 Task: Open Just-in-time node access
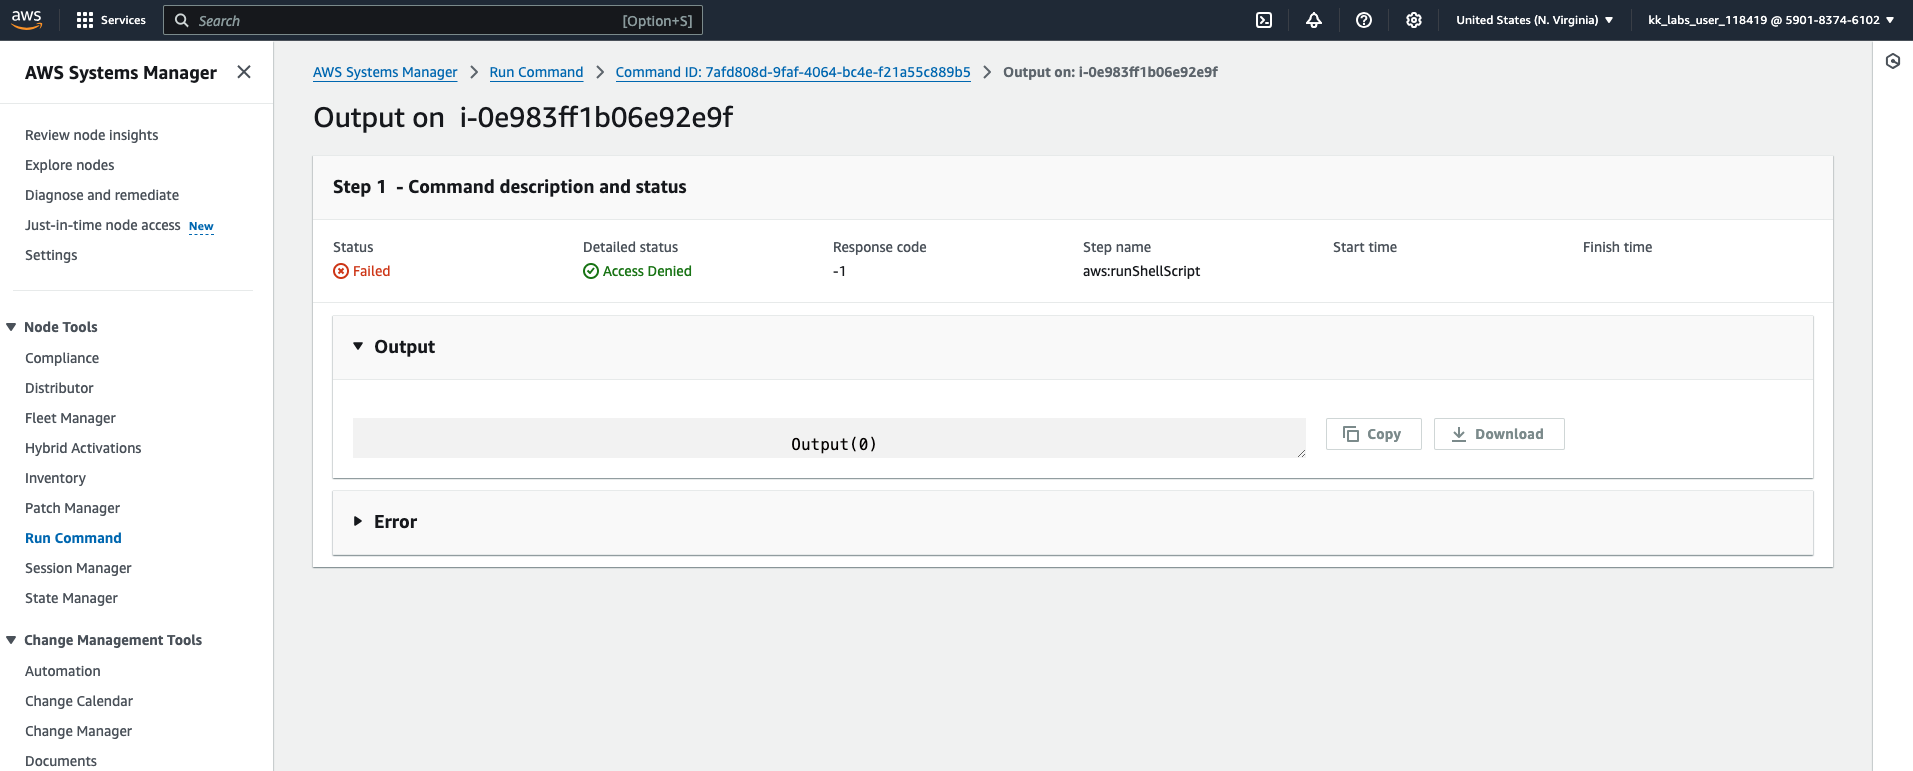(103, 225)
